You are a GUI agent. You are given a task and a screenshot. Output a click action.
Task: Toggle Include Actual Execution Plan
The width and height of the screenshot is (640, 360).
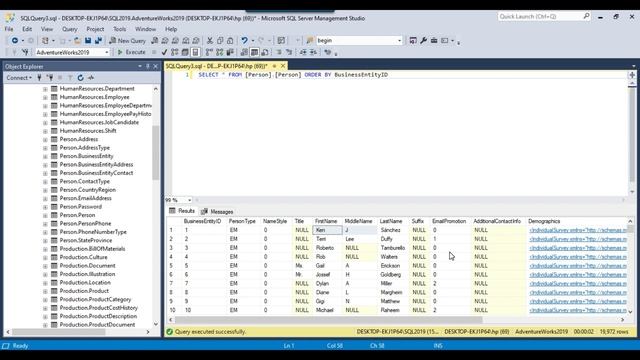click(209, 52)
